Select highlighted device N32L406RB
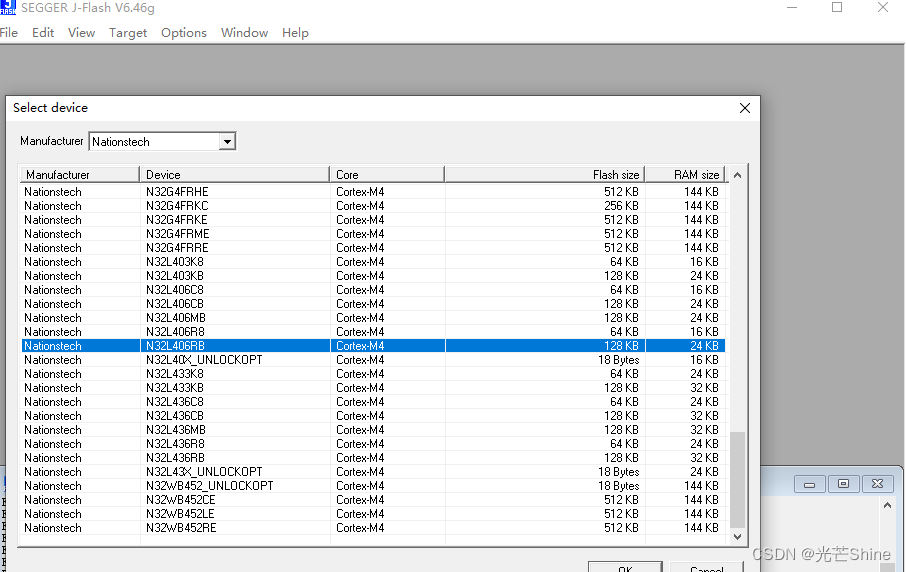This screenshot has height=572, width=906. (x=373, y=346)
